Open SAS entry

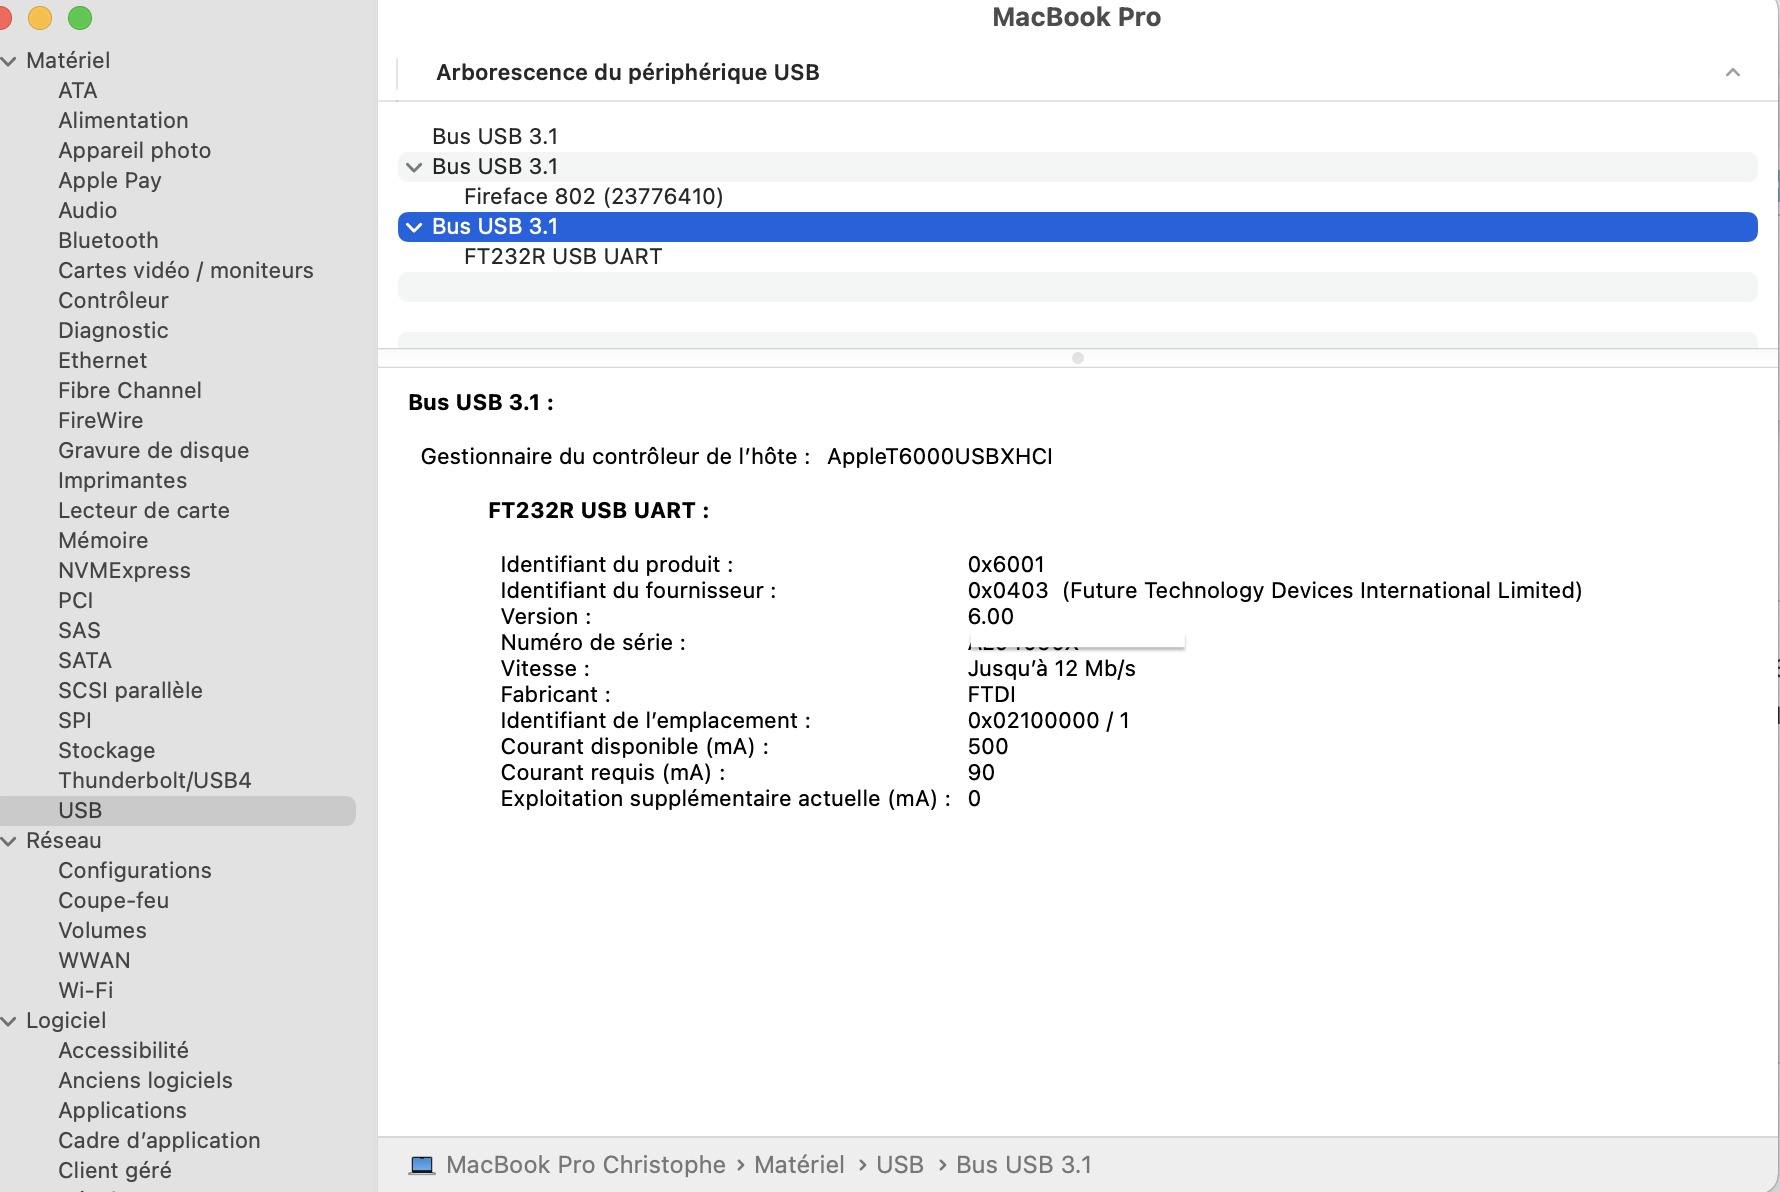click(80, 631)
